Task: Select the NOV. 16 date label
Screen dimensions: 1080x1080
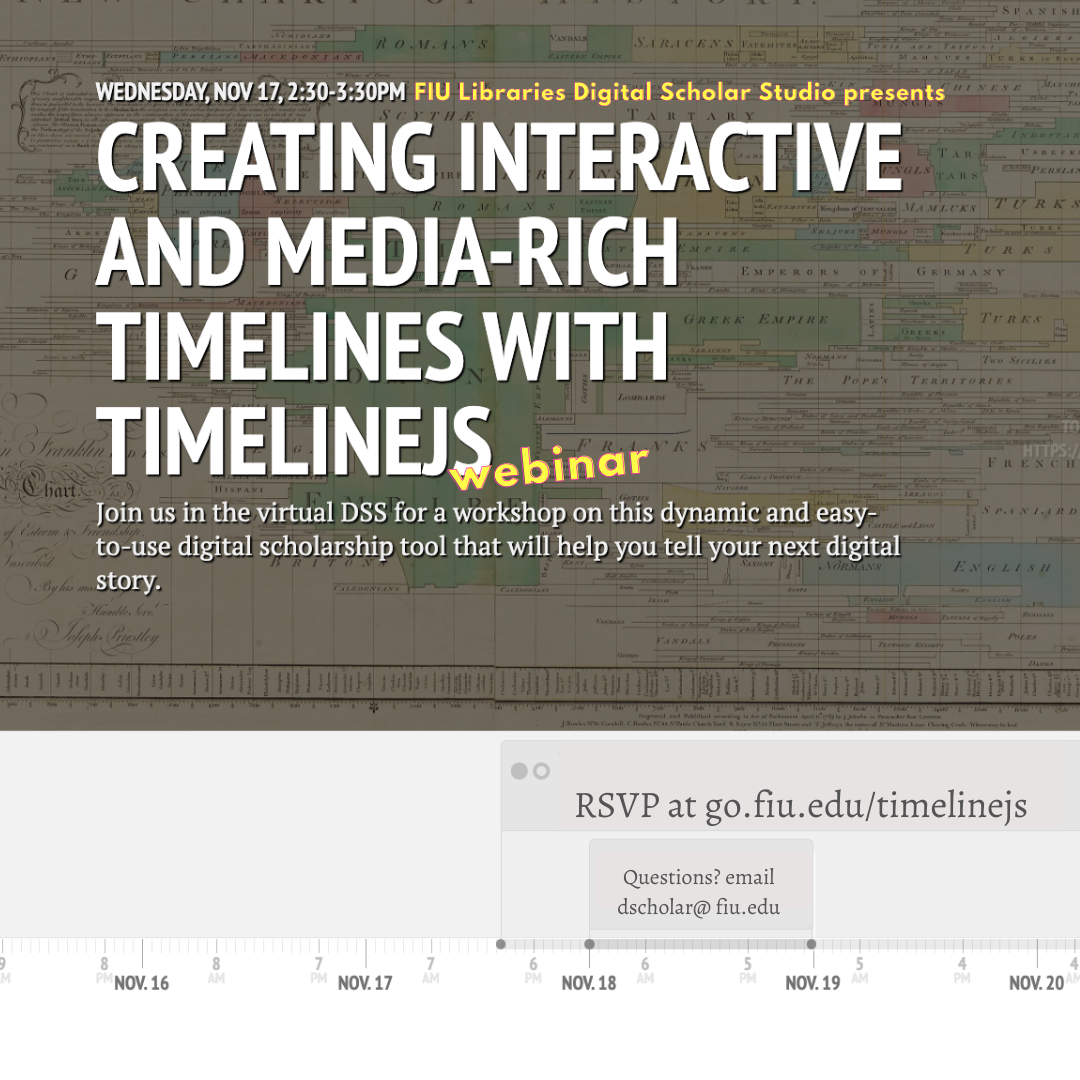Action: pyautogui.click(x=141, y=982)
